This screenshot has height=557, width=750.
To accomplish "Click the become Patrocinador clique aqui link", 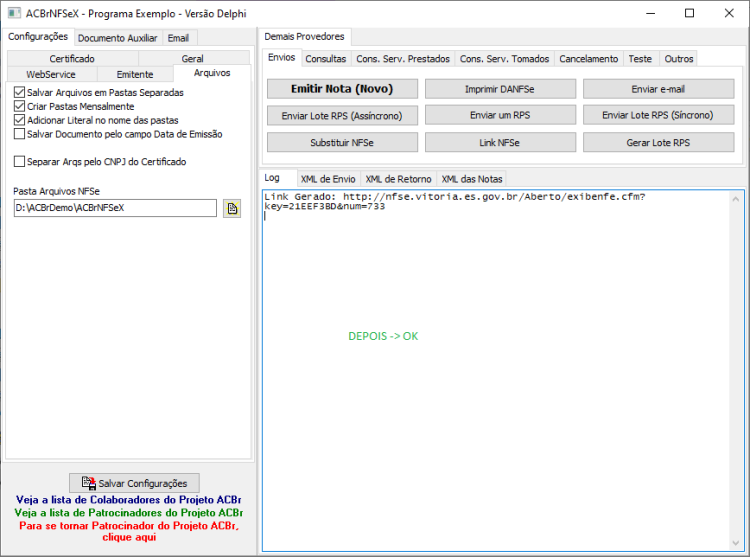I will click(x=129, y=531).
